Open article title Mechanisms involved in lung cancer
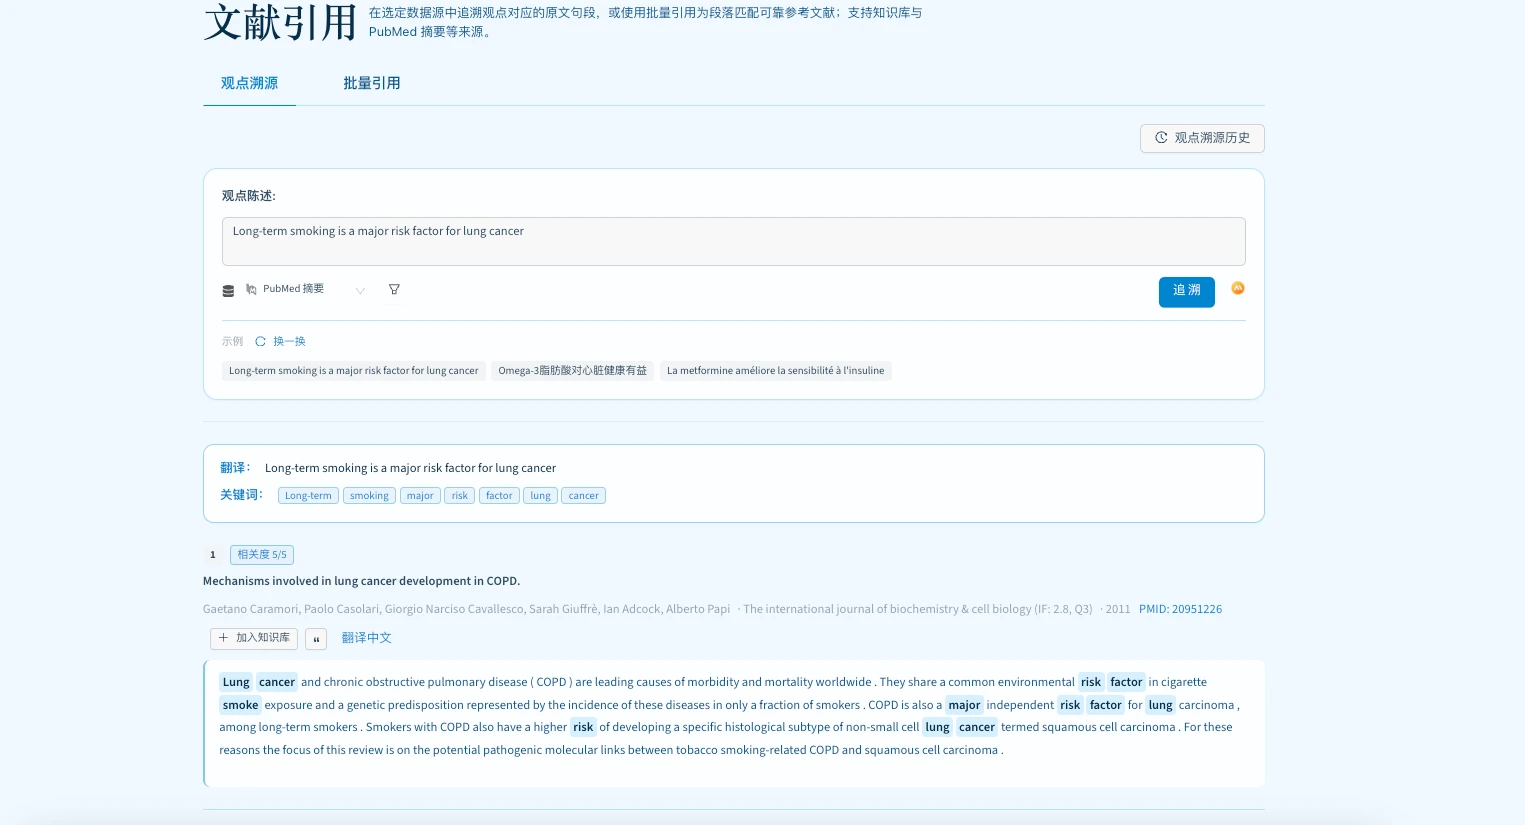The image size is (1525, 825). (x=361, y=581)
